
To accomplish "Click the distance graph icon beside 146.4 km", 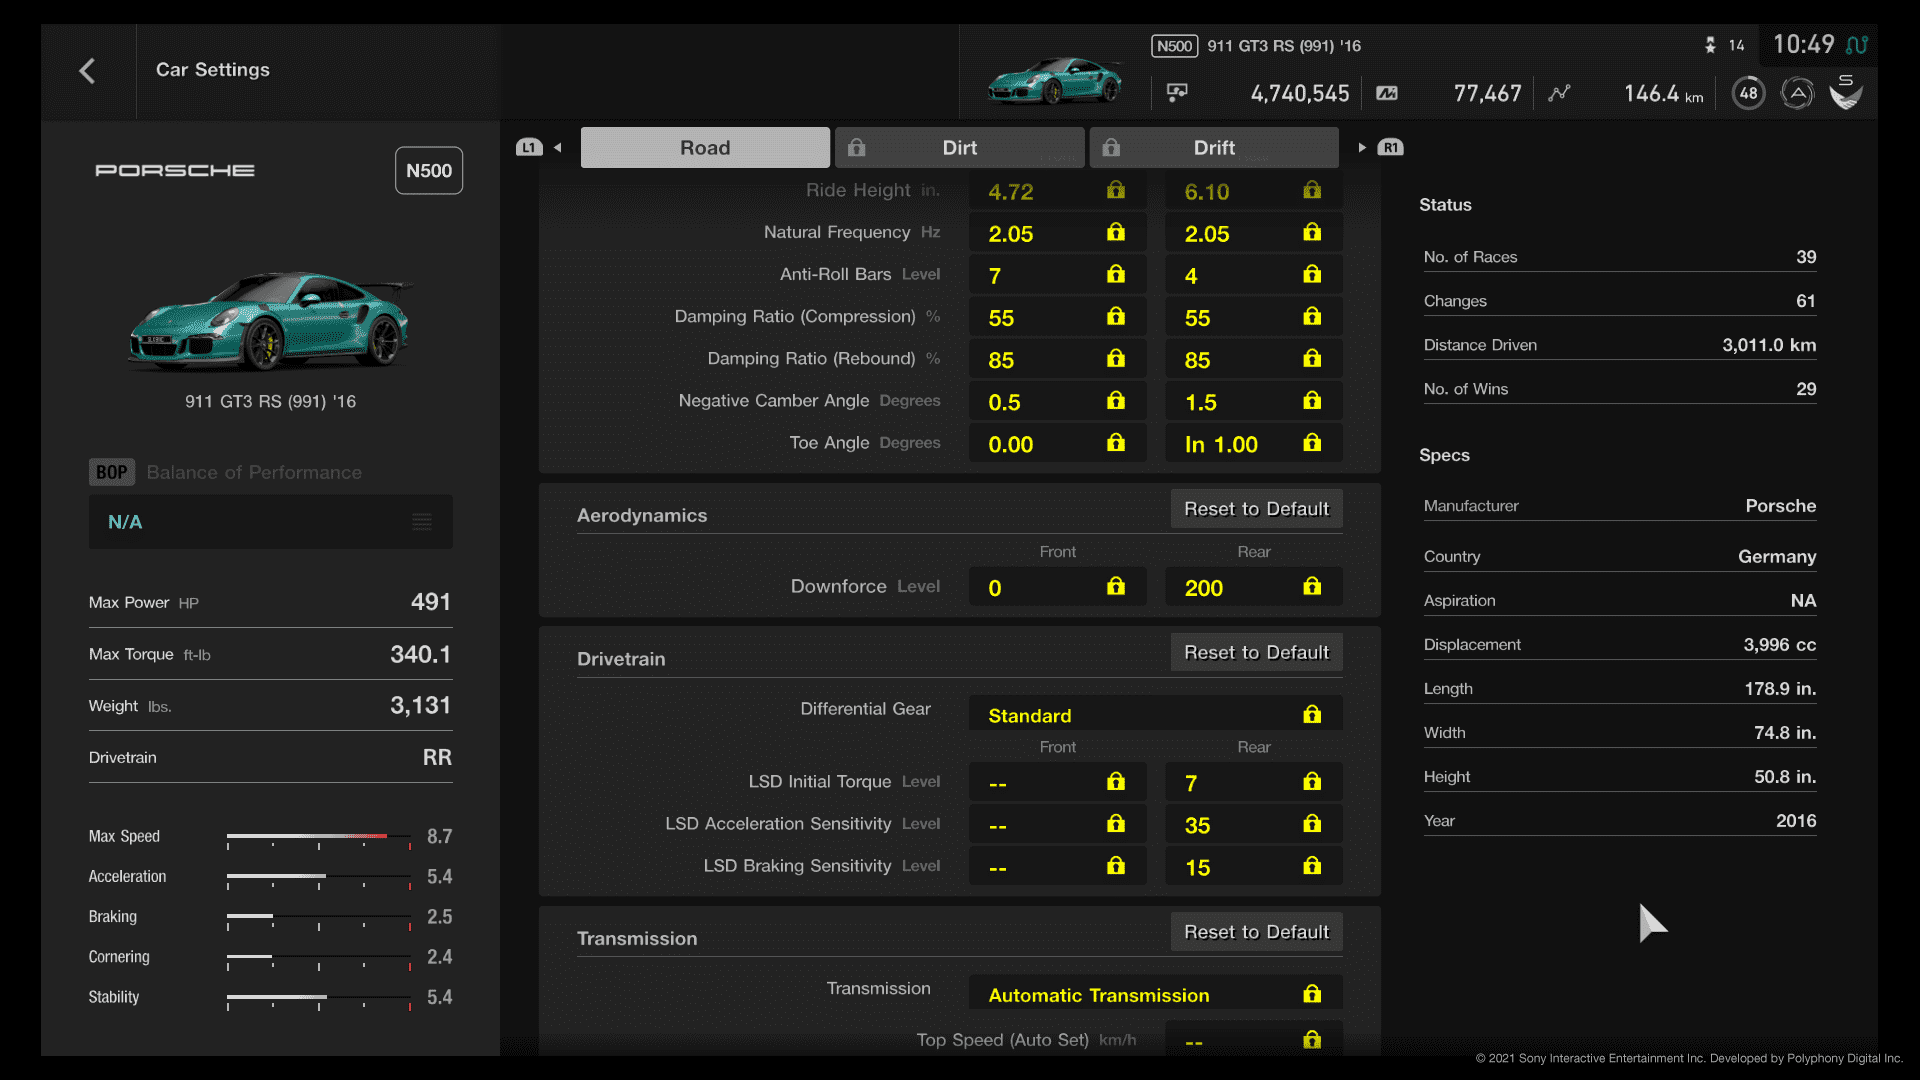I will (1559, 93).
